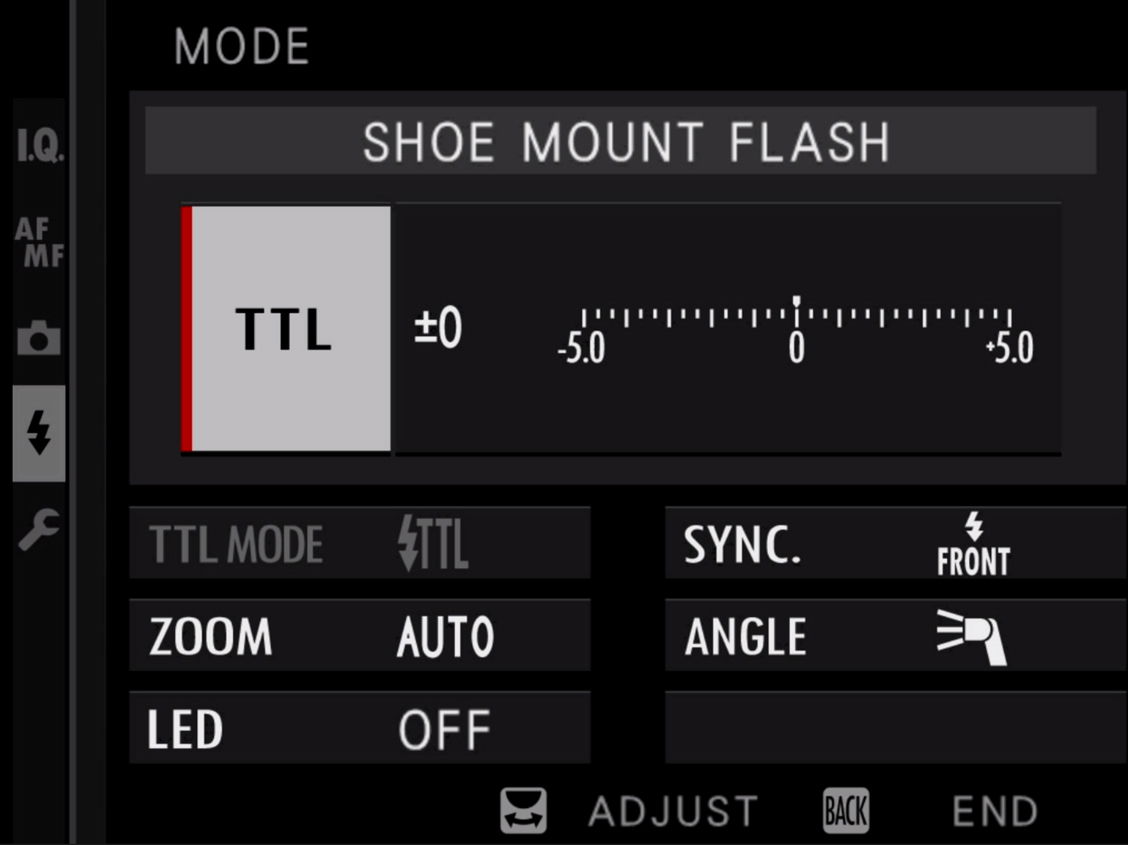The image size is (1128, 845).
Task: Click the command dial adjust icon
Action: point(524,811)
